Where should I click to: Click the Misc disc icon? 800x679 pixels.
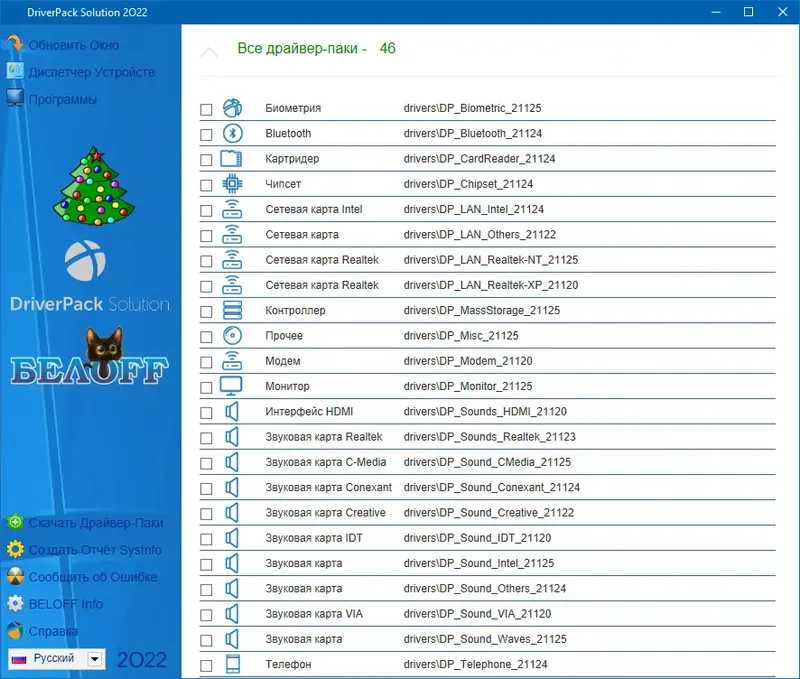click(x=233, y=336)
